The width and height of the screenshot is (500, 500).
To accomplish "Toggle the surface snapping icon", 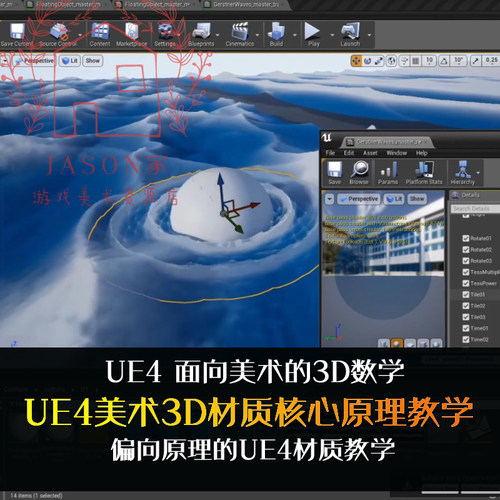I will 405,61.
